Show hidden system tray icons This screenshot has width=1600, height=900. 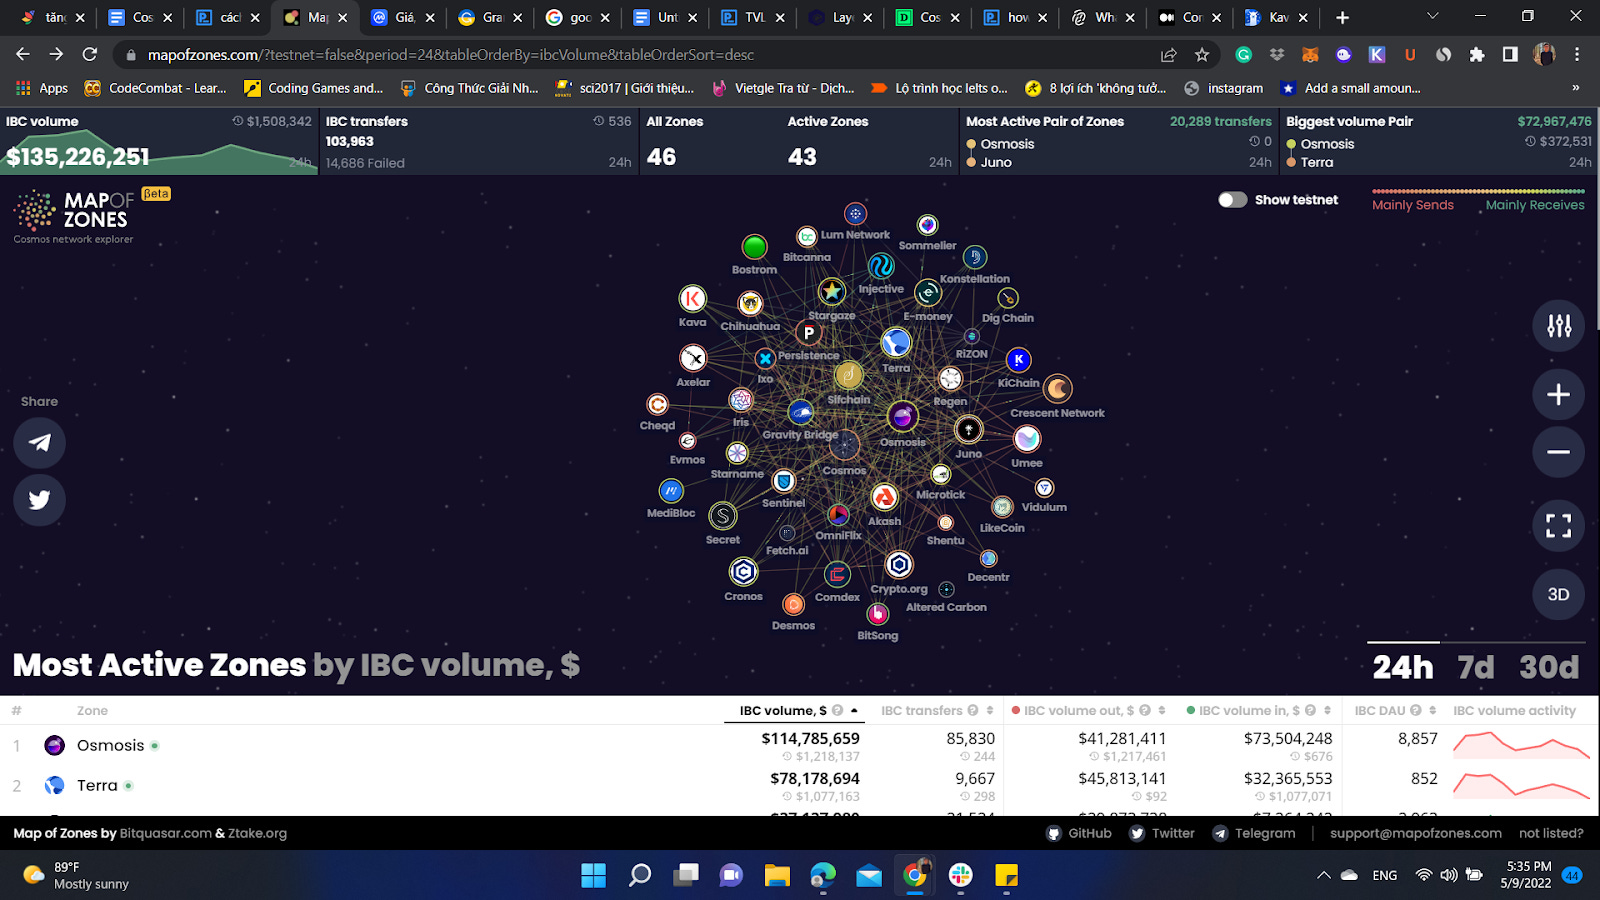(x=1323, y=875)
